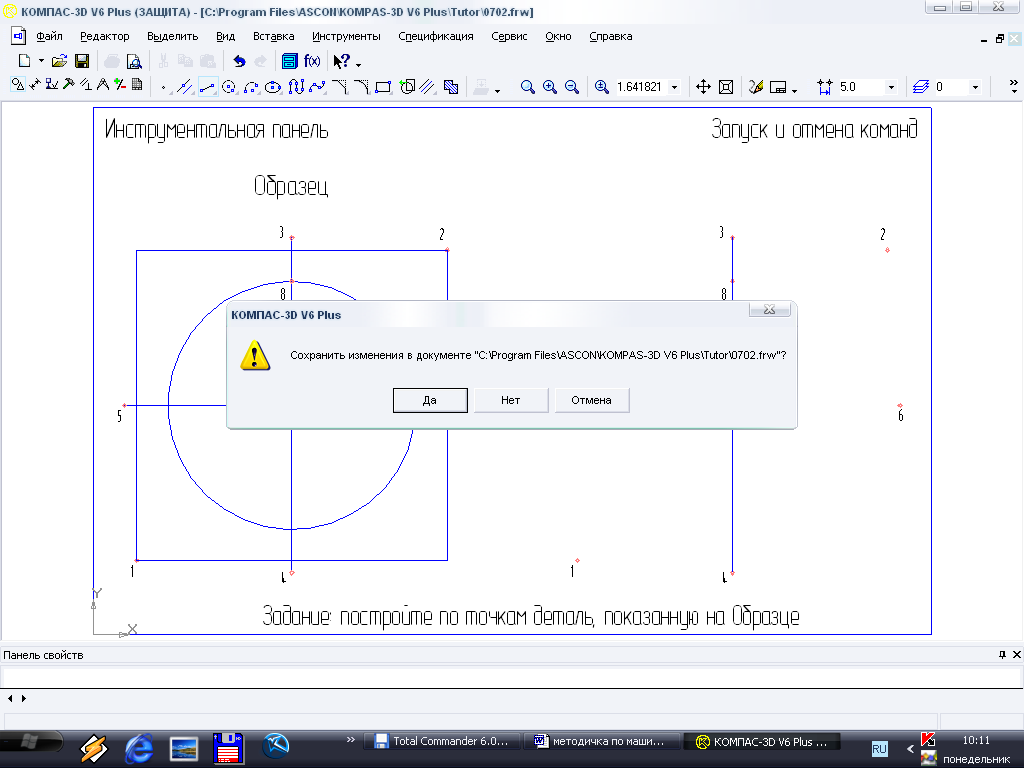Expand the toolbar overflow chevron
This screenshot has height=768, width=1024.
(1014, 87)
